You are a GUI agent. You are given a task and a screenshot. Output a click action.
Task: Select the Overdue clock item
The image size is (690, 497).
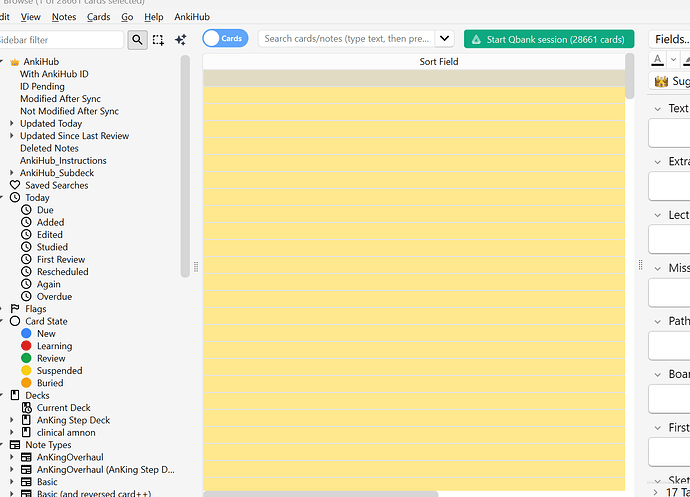[26, 296]
